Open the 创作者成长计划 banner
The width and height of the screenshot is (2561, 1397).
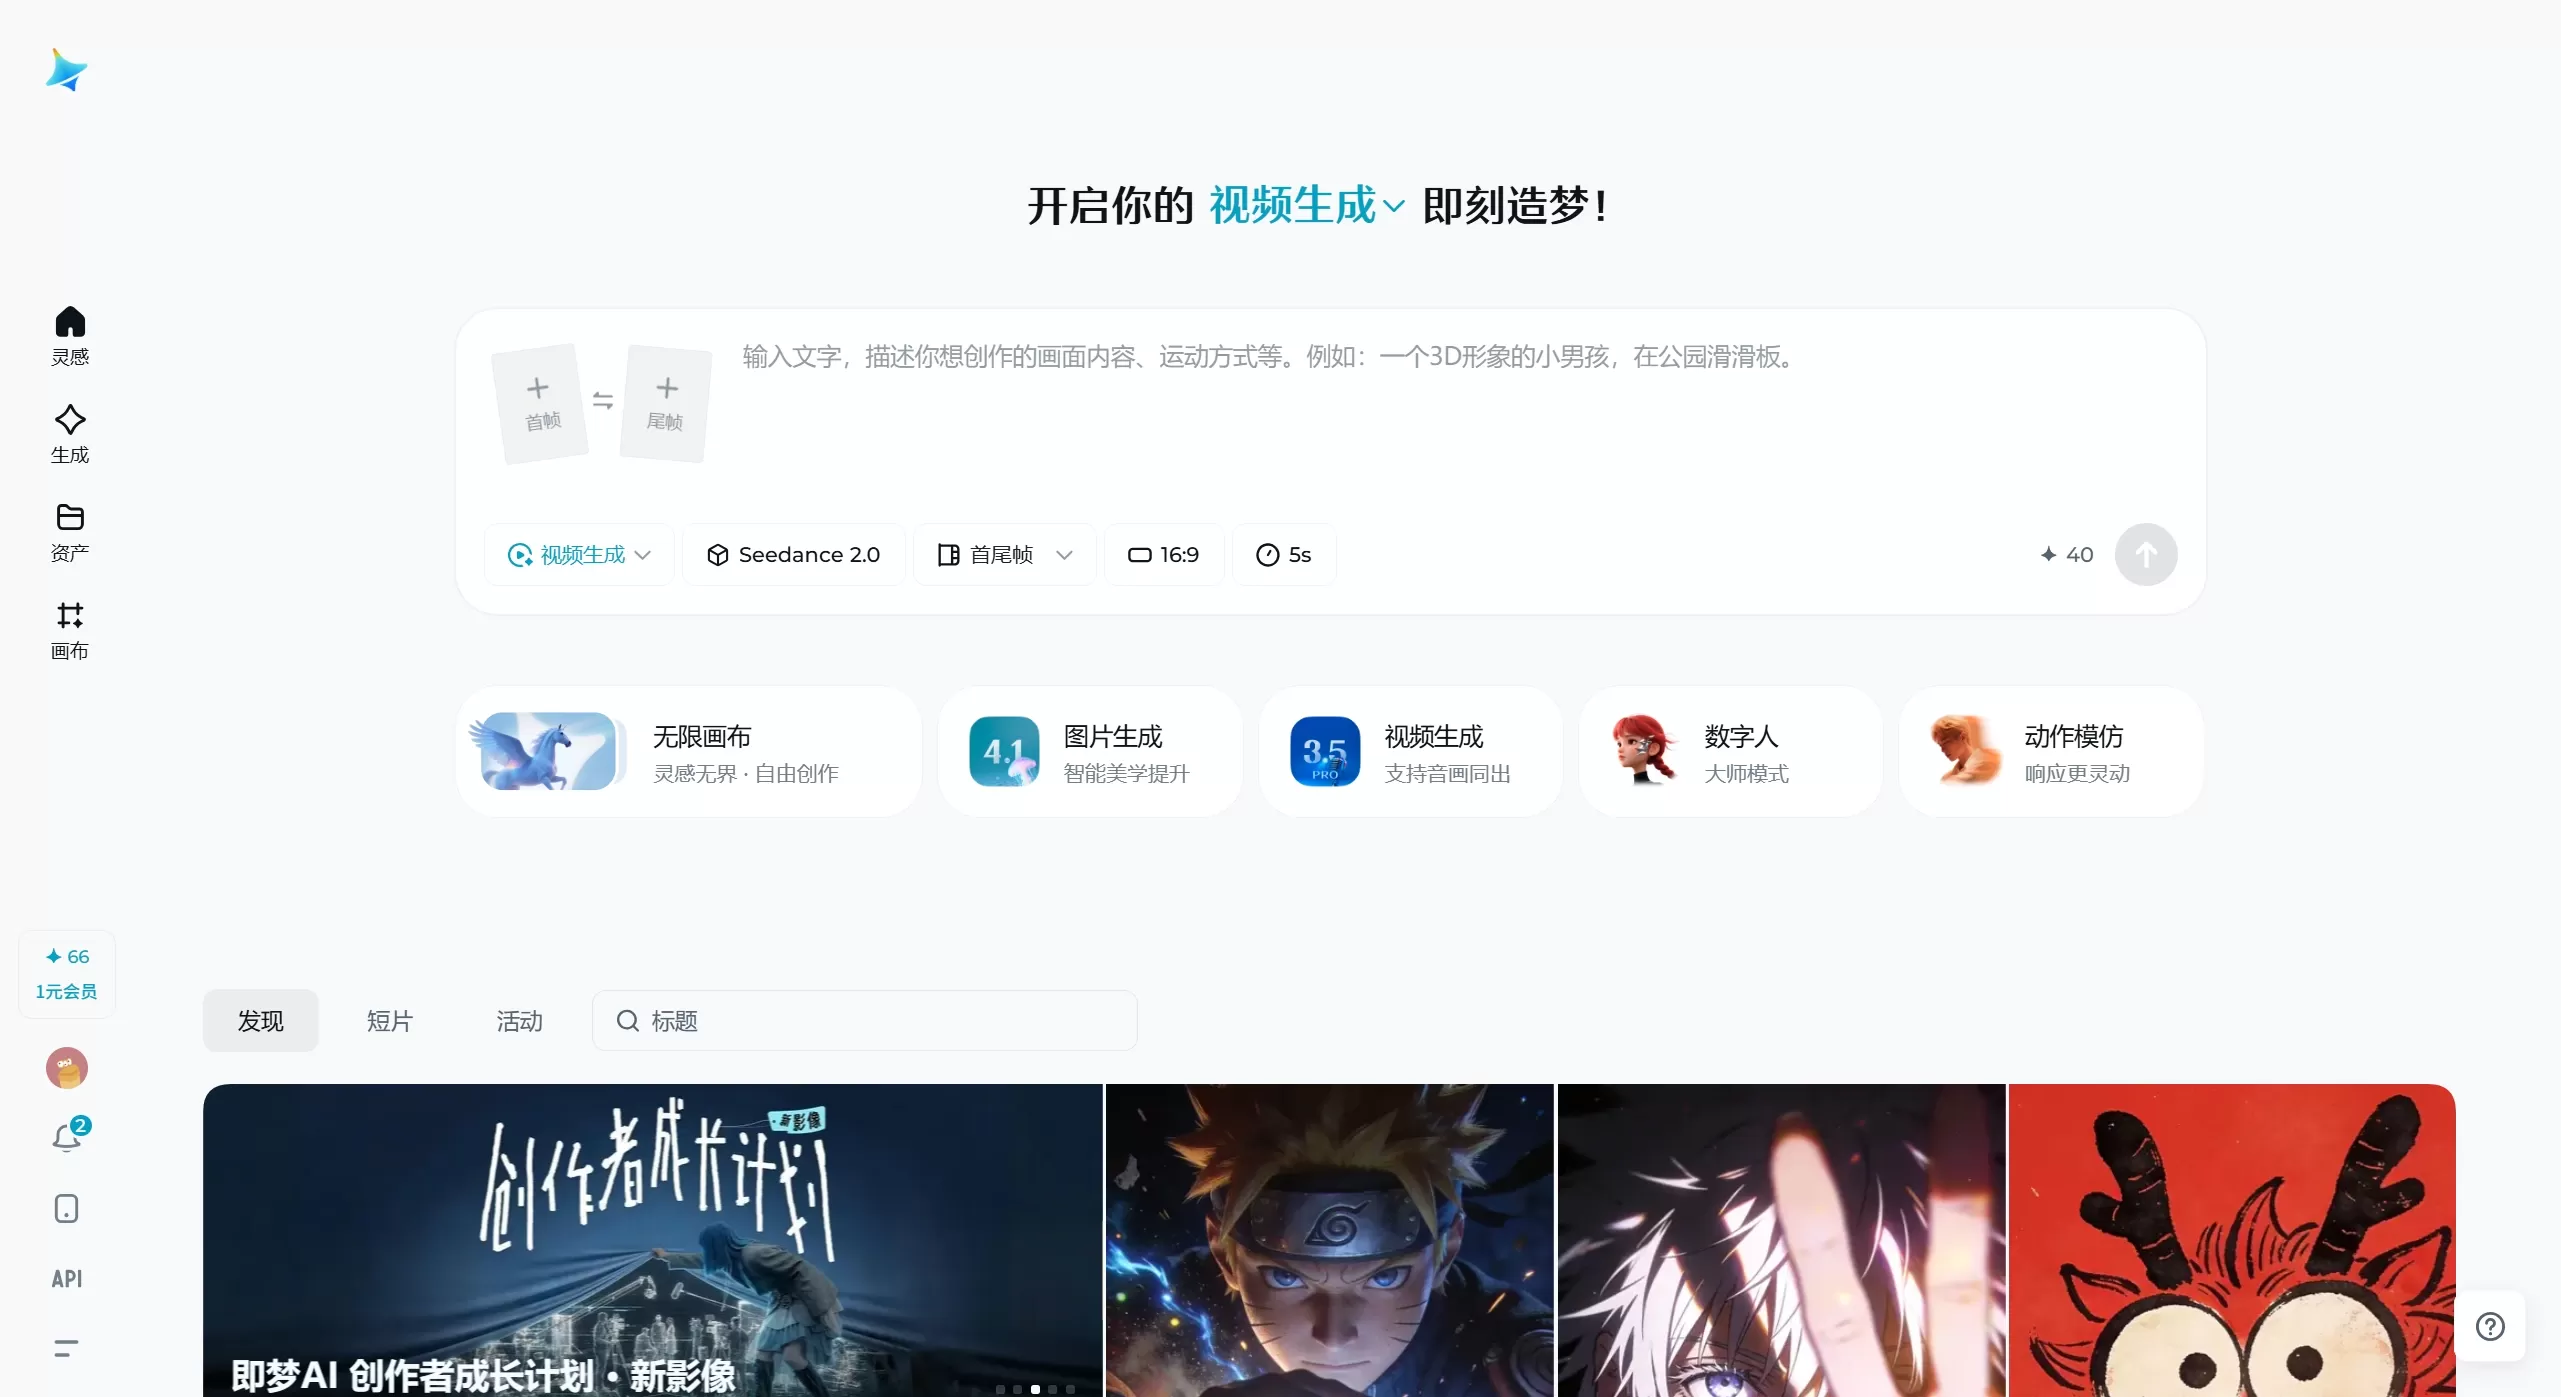coord(653,1240)
